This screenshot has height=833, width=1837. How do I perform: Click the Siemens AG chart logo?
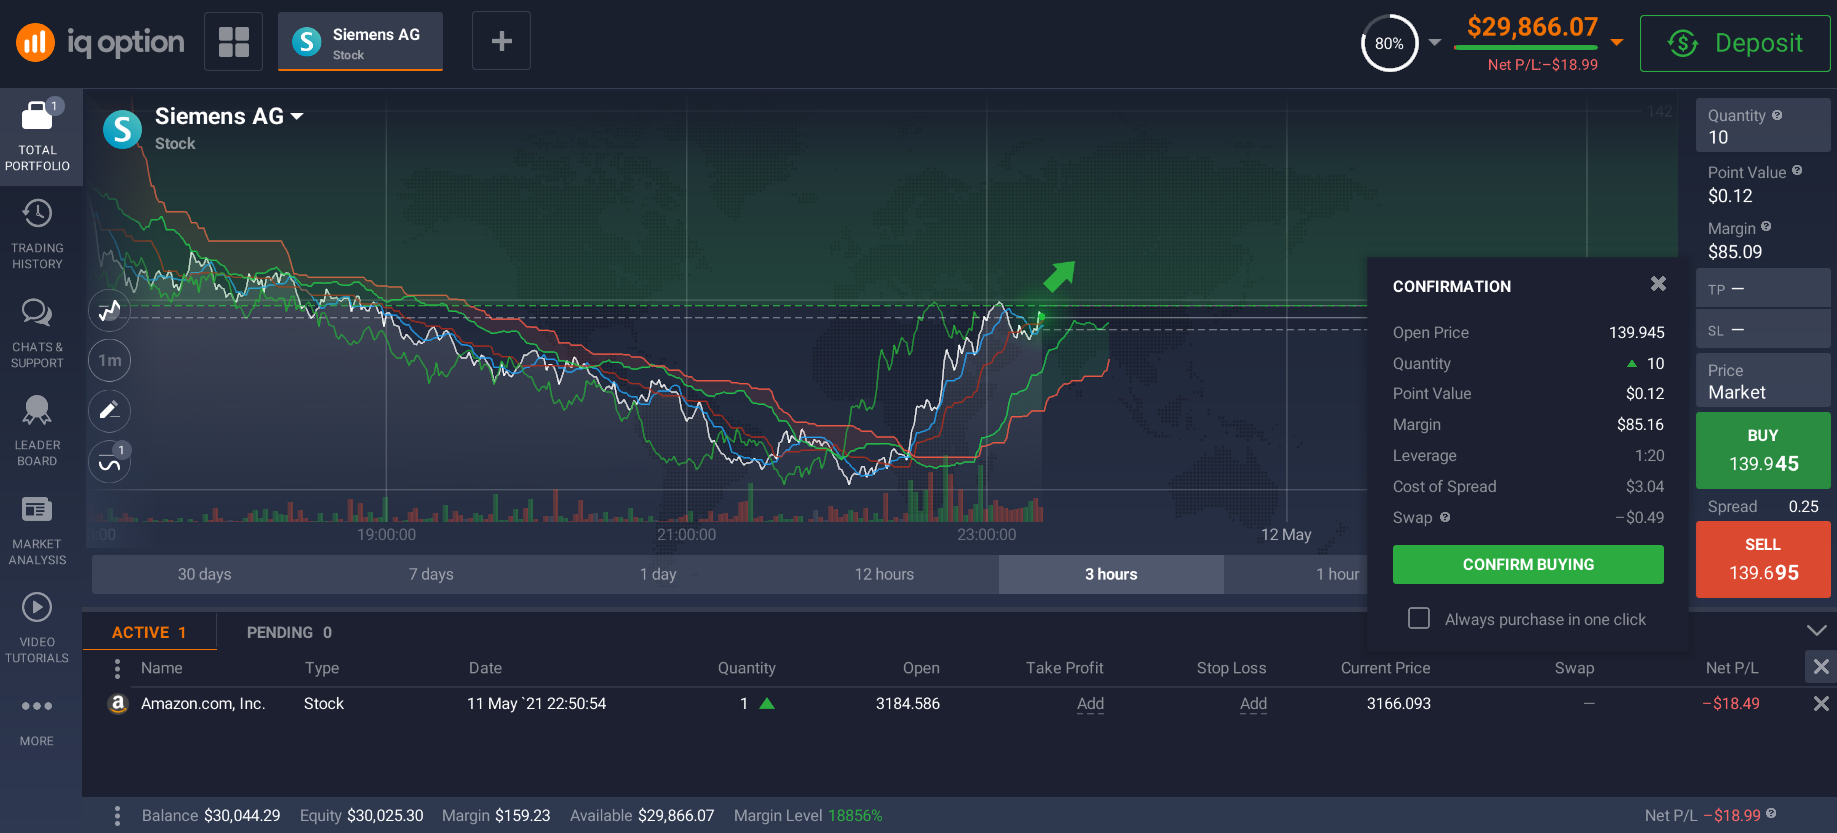pyautogui.click(x=122, y=129)
